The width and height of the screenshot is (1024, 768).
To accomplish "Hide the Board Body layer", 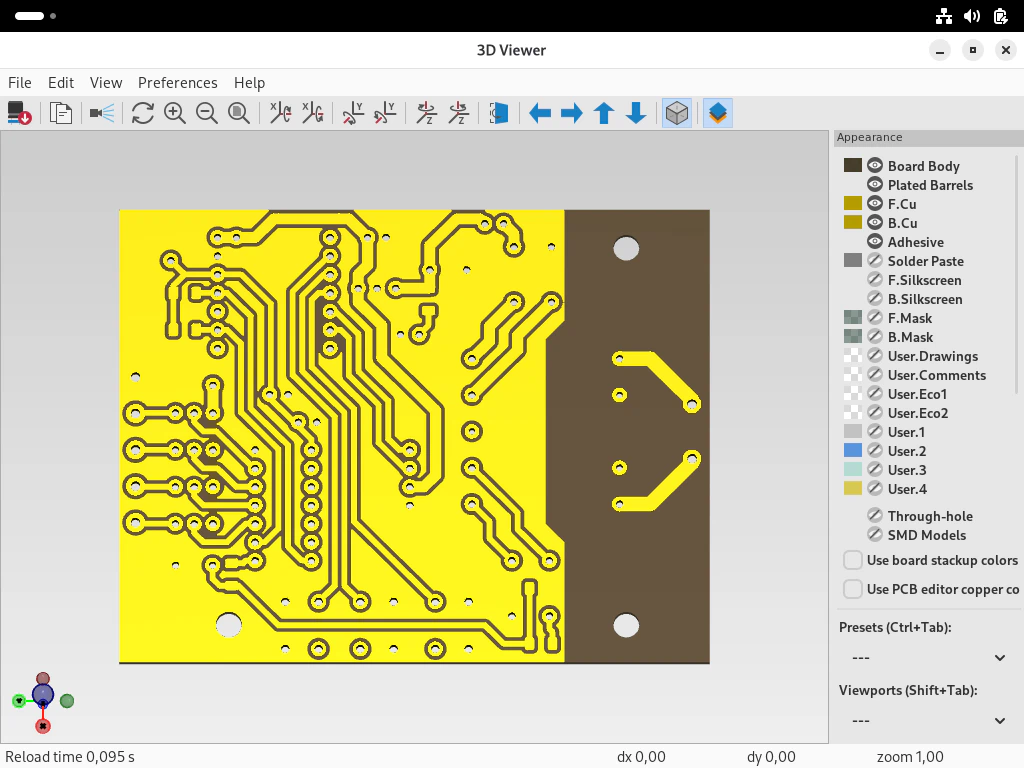I will tap(874, 165).
